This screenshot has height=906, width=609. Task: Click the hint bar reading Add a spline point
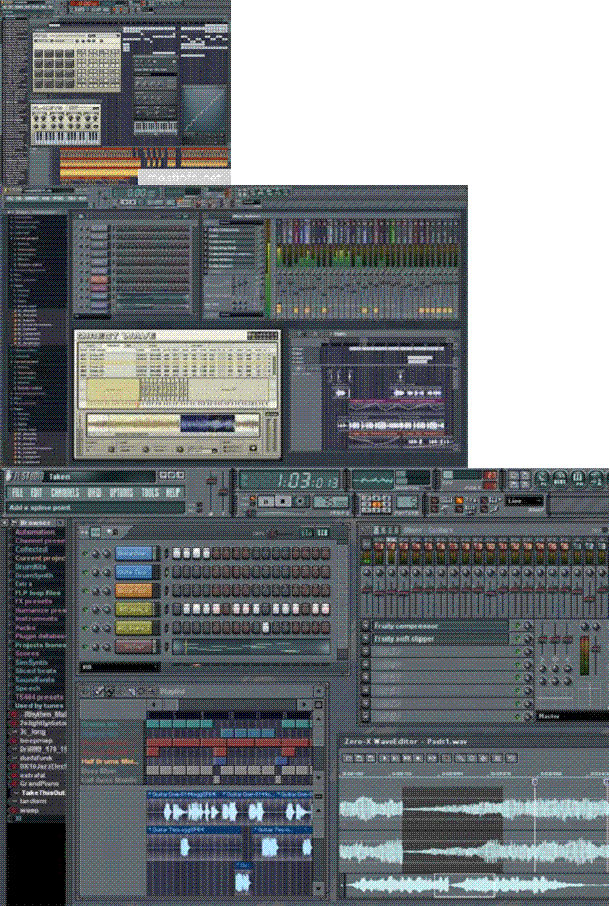pos(96,507)
